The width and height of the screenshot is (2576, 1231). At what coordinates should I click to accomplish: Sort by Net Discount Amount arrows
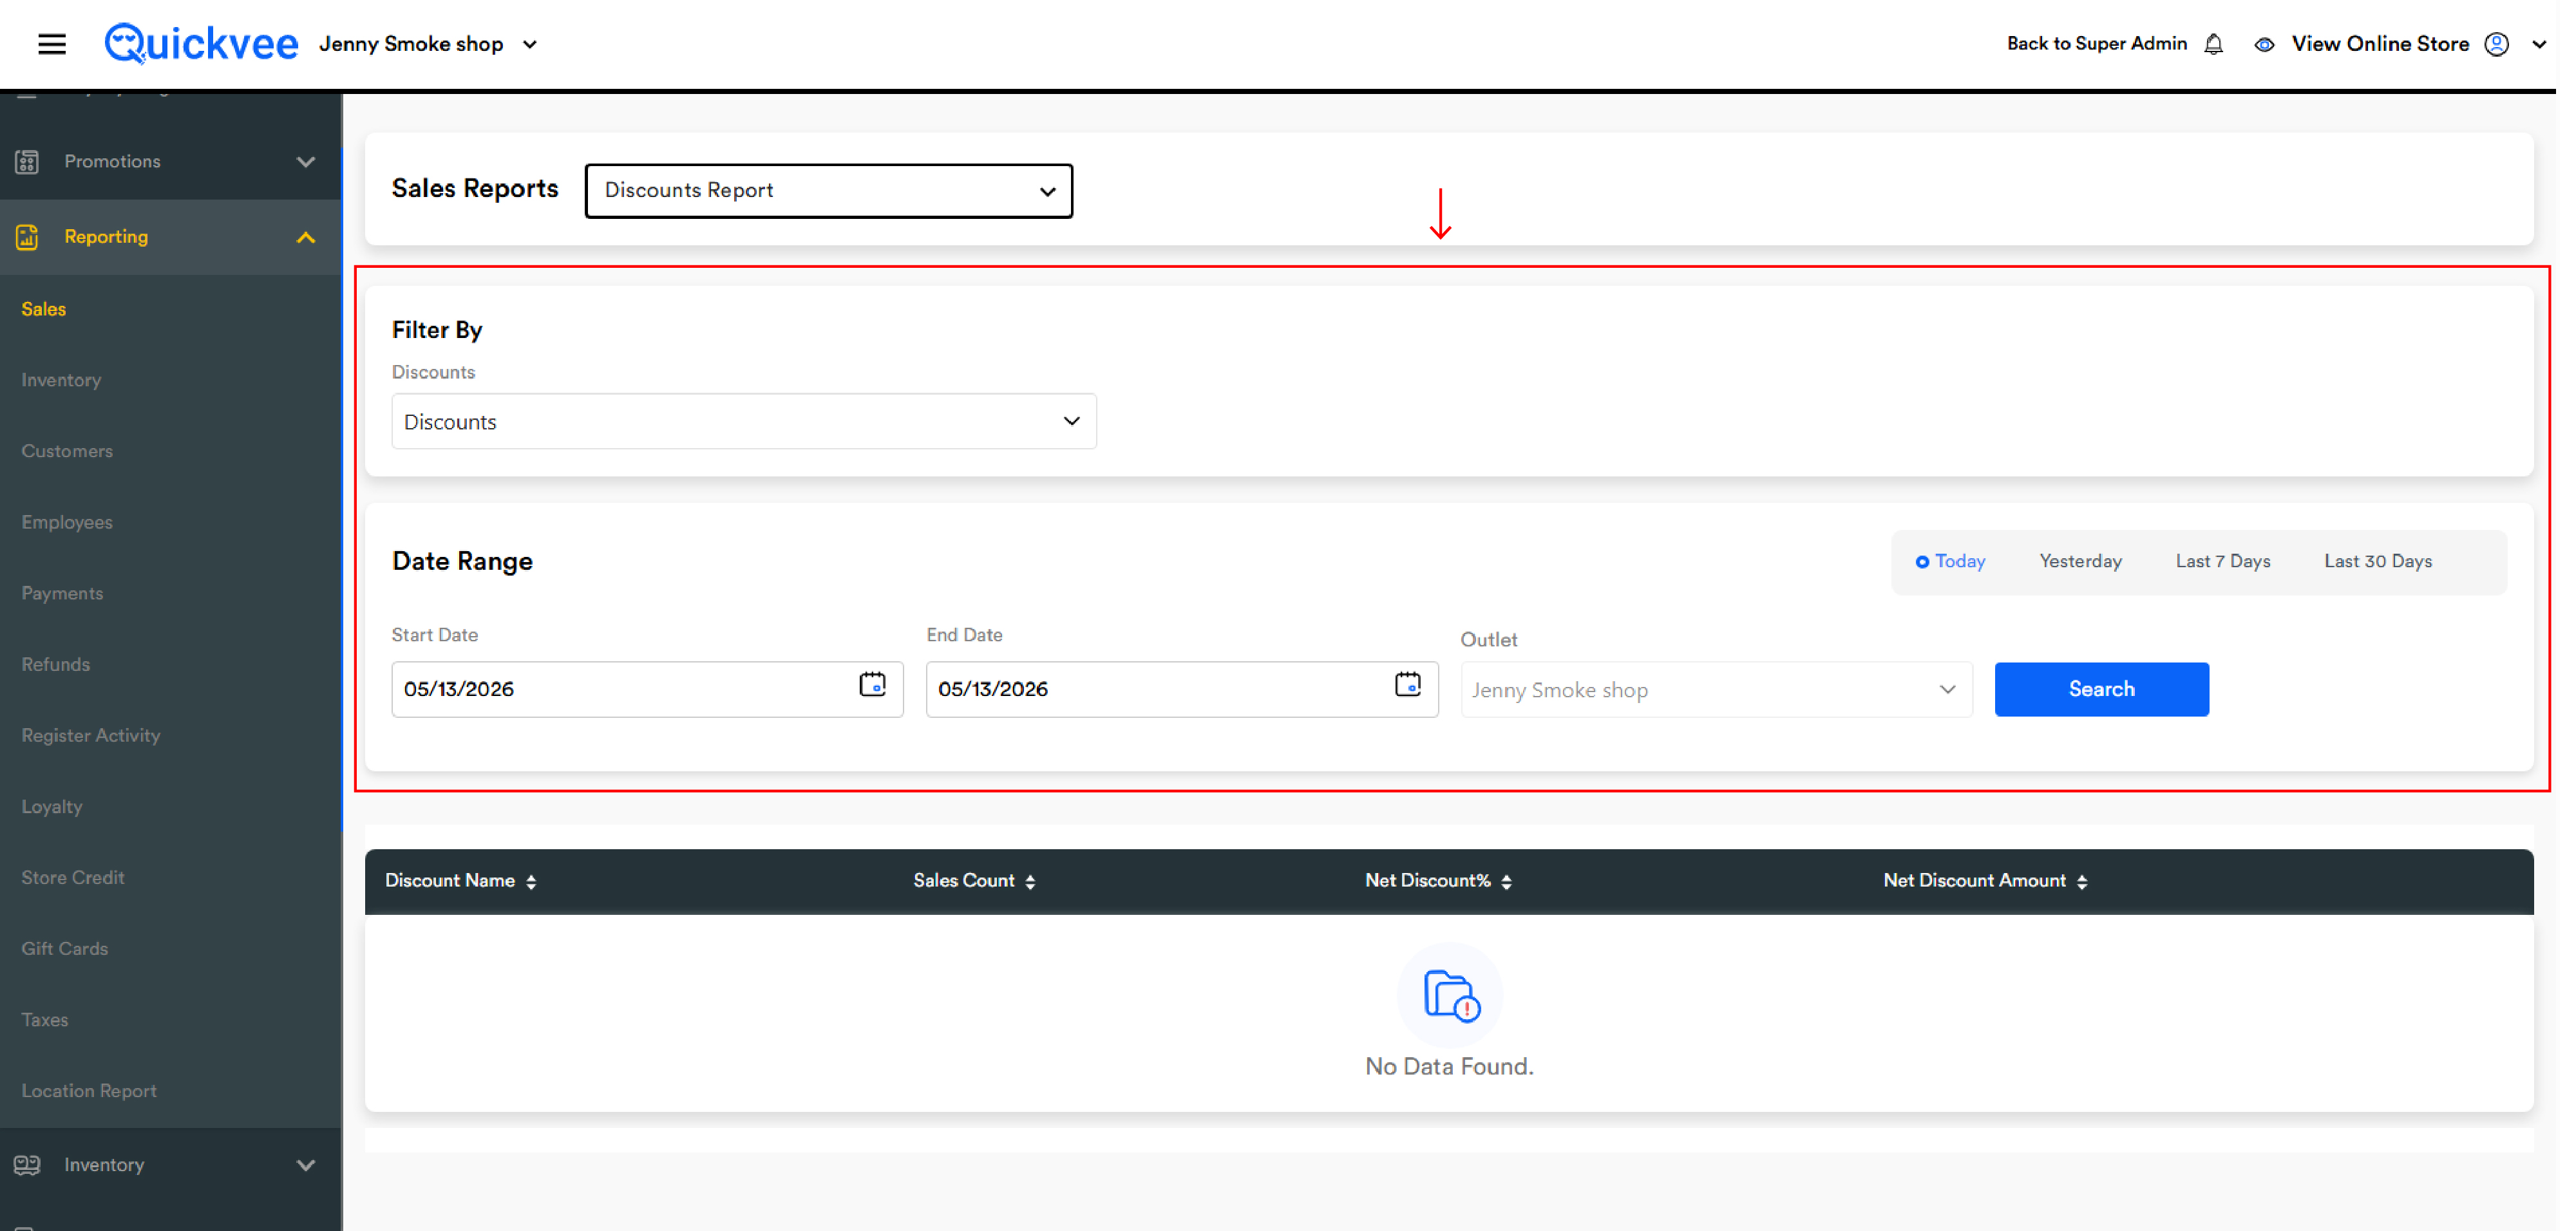pos(2082,881)
